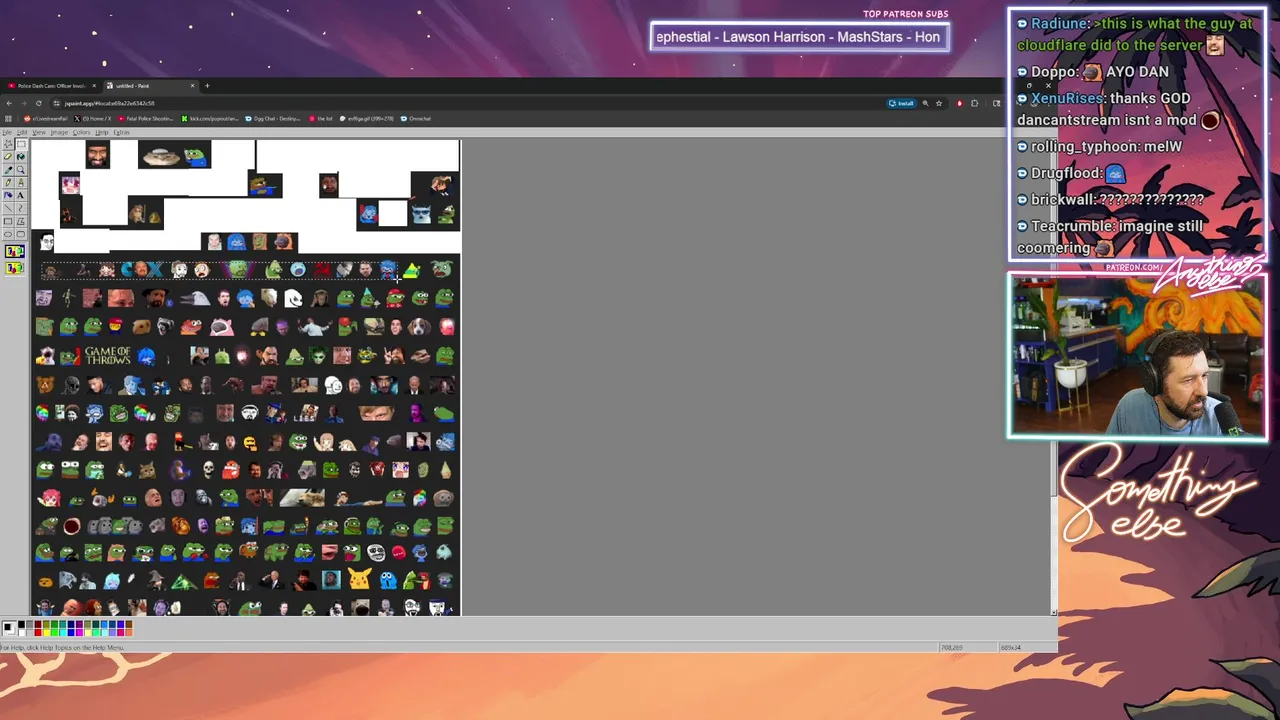Click the Install app button
Viewport: 1280px width, 720px height.
(x=901, y=103)
